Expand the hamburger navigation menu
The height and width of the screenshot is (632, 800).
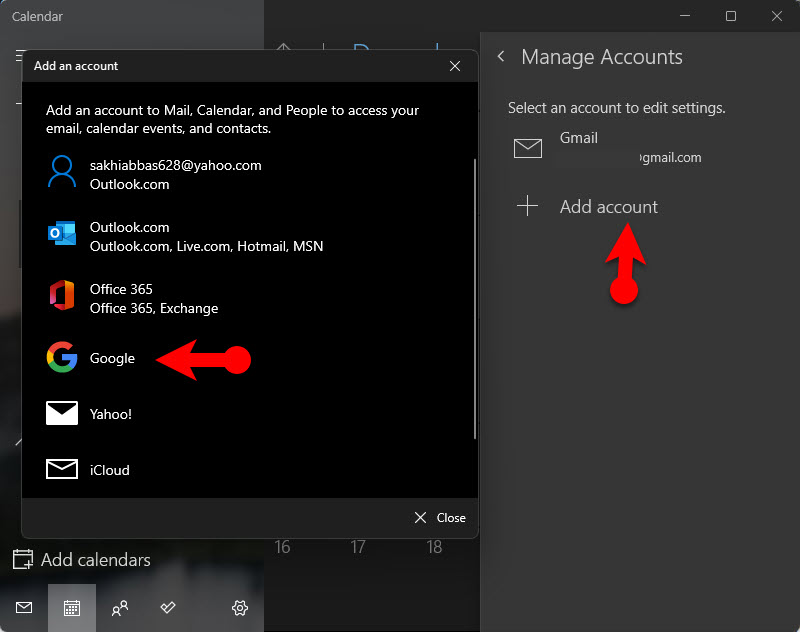pos(17,56)
